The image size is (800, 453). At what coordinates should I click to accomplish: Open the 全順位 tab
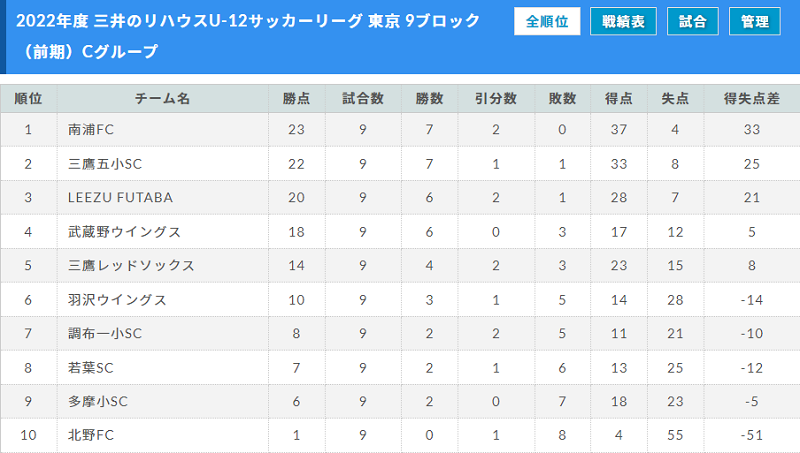547,21
